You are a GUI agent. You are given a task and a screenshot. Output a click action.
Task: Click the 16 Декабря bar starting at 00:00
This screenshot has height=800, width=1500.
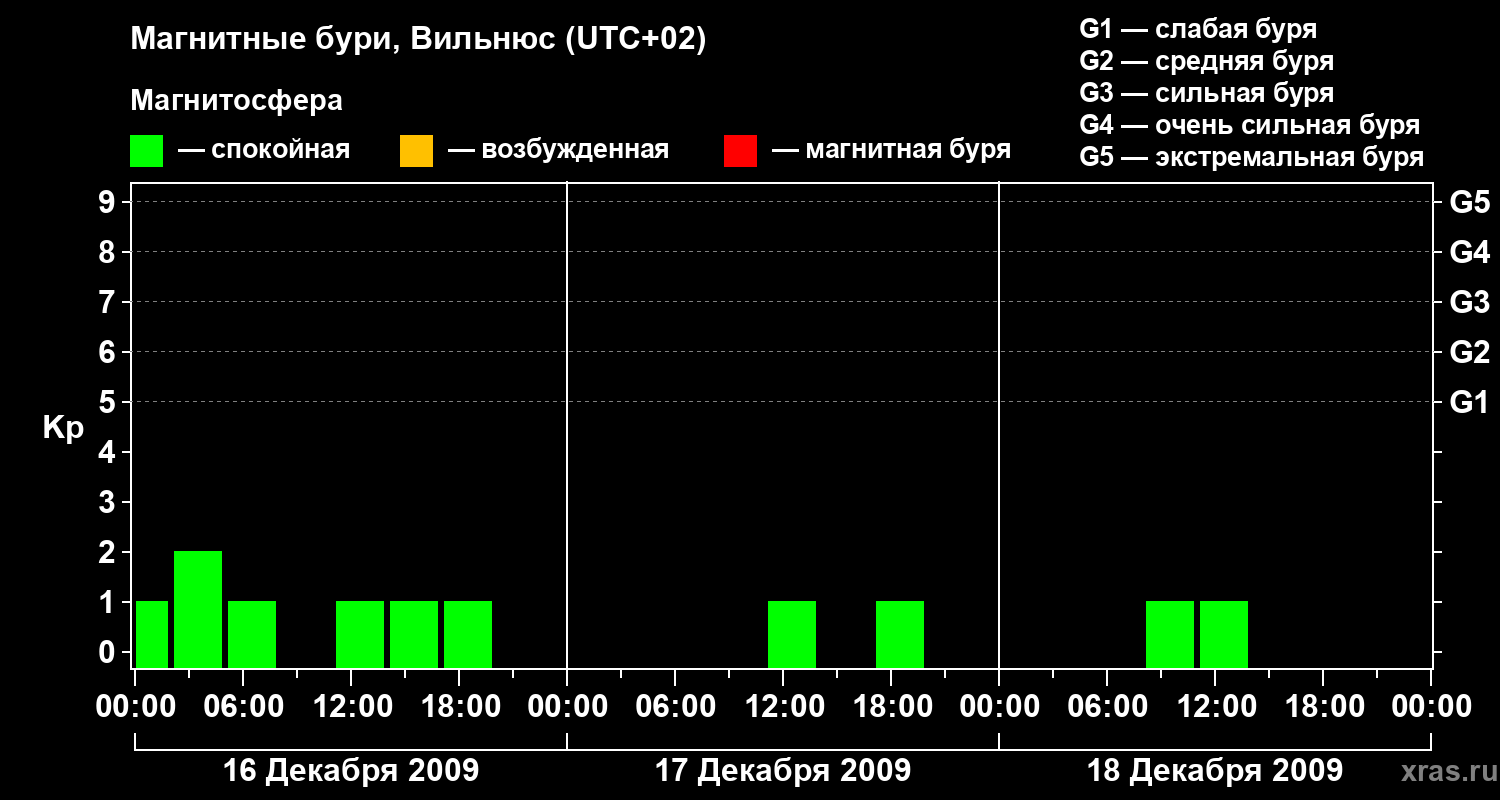click(x=152, y=634)
